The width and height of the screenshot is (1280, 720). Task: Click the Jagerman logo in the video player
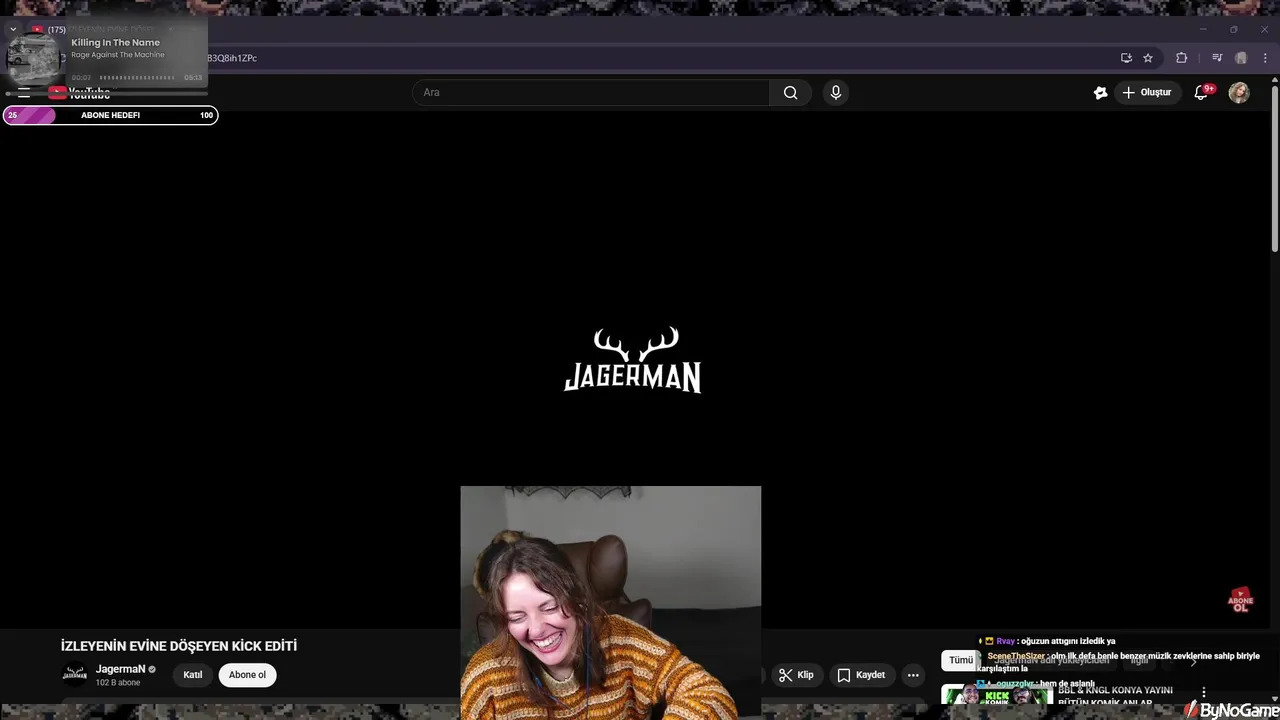(x=633, y=360)
